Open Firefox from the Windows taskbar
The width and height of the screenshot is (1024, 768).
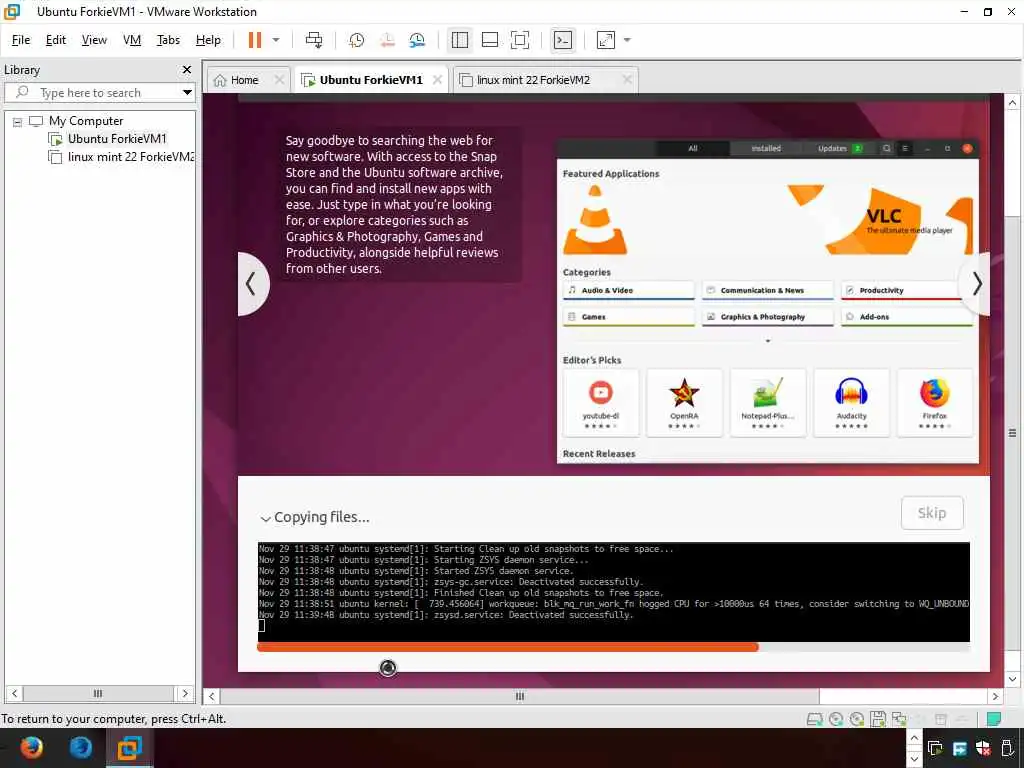click(31, 748)
